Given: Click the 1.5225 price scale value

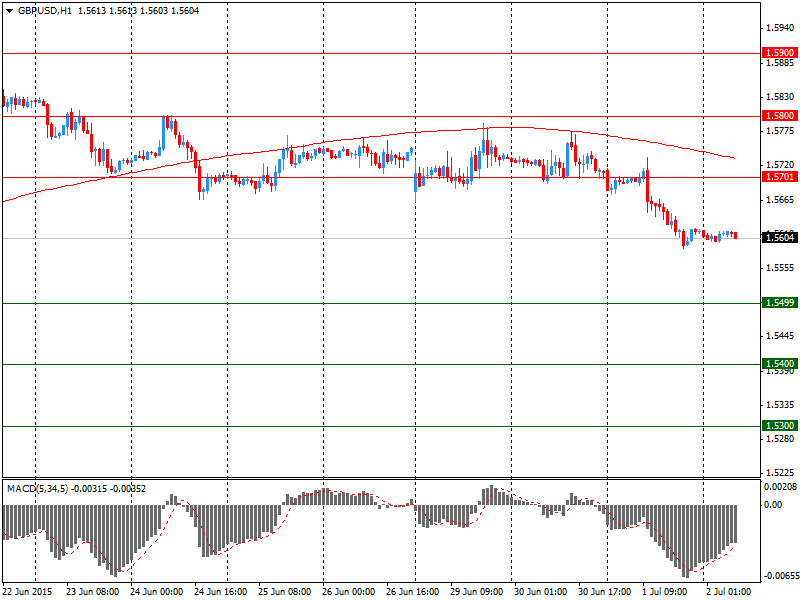Looking at the screenshot, I should click(781, 473).
